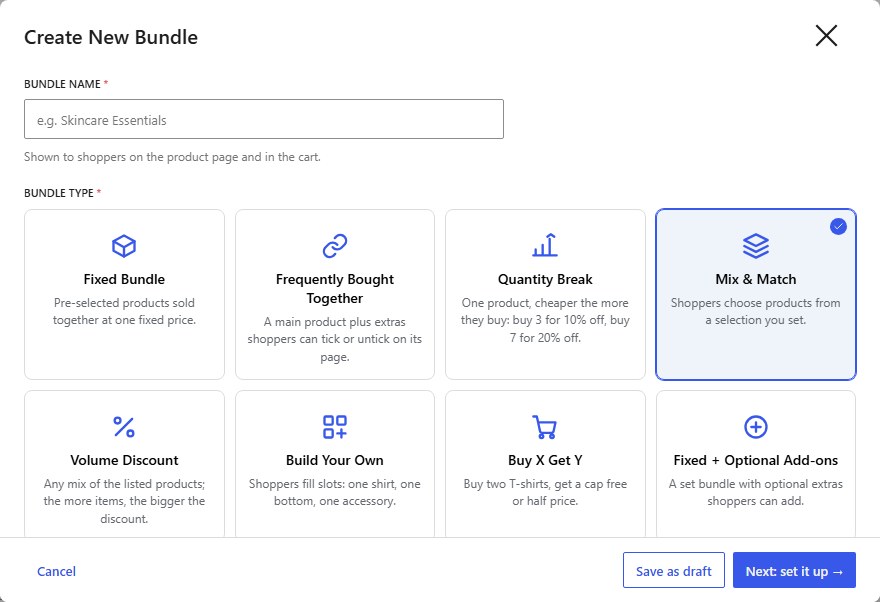
Task: Click the "Volume Discount" title text
Action: 124,460
